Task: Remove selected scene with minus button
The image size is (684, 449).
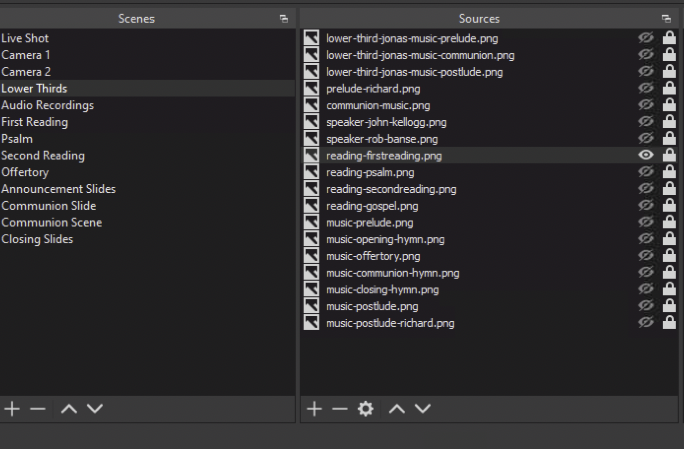Action: click(38, 409)
